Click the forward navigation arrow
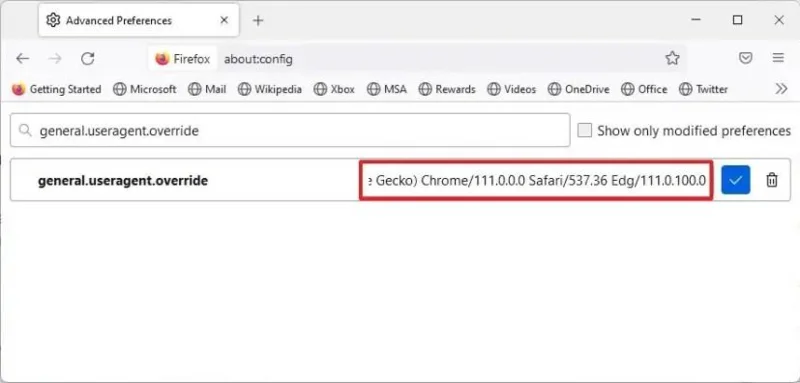The width and height of the screenshot is (800, 383). coord(55,59)
